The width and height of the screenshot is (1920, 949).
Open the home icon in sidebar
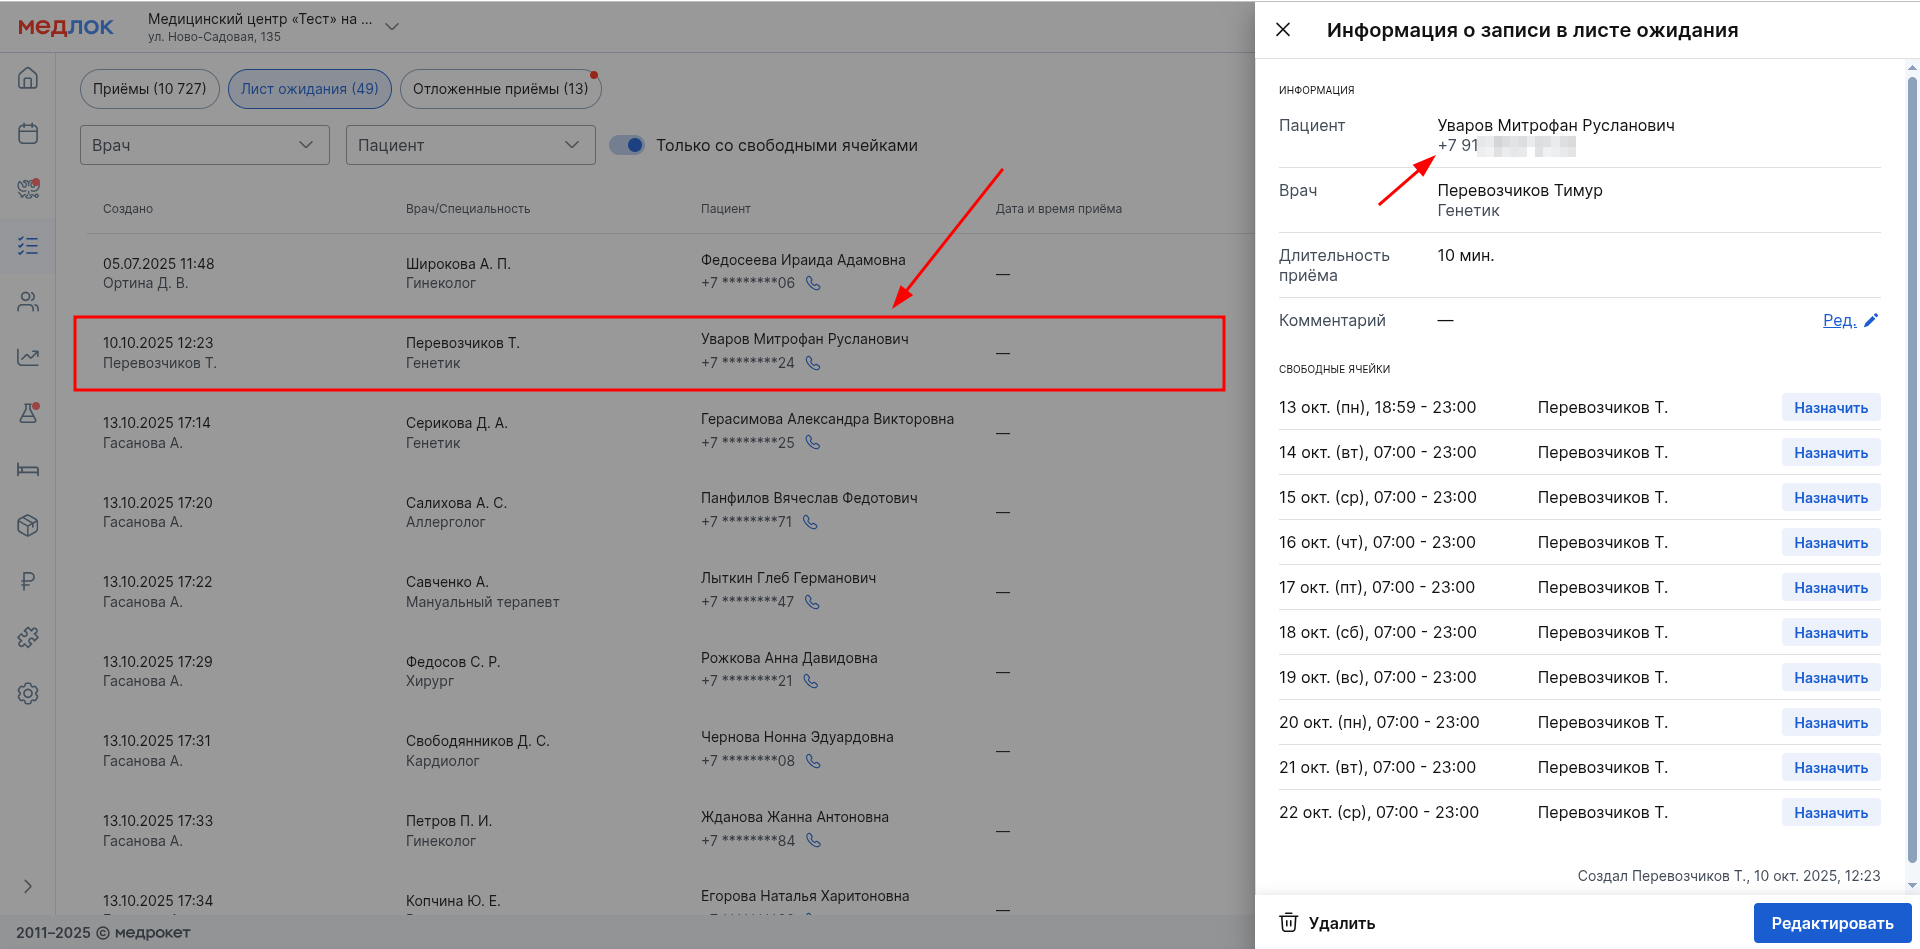(28, 78)
